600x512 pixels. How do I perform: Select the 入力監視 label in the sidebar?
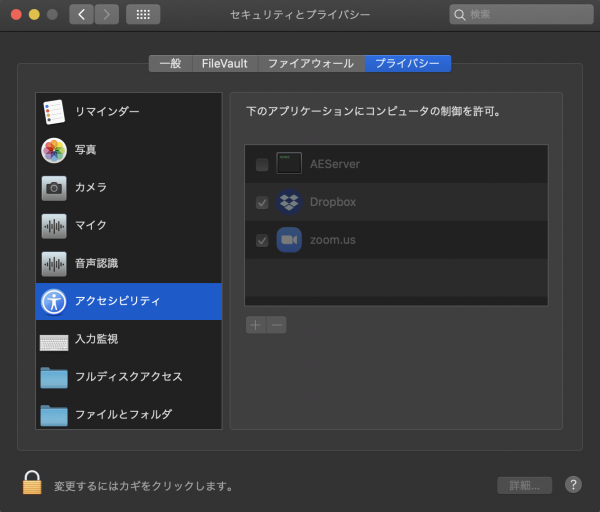(x=96, y=339)
